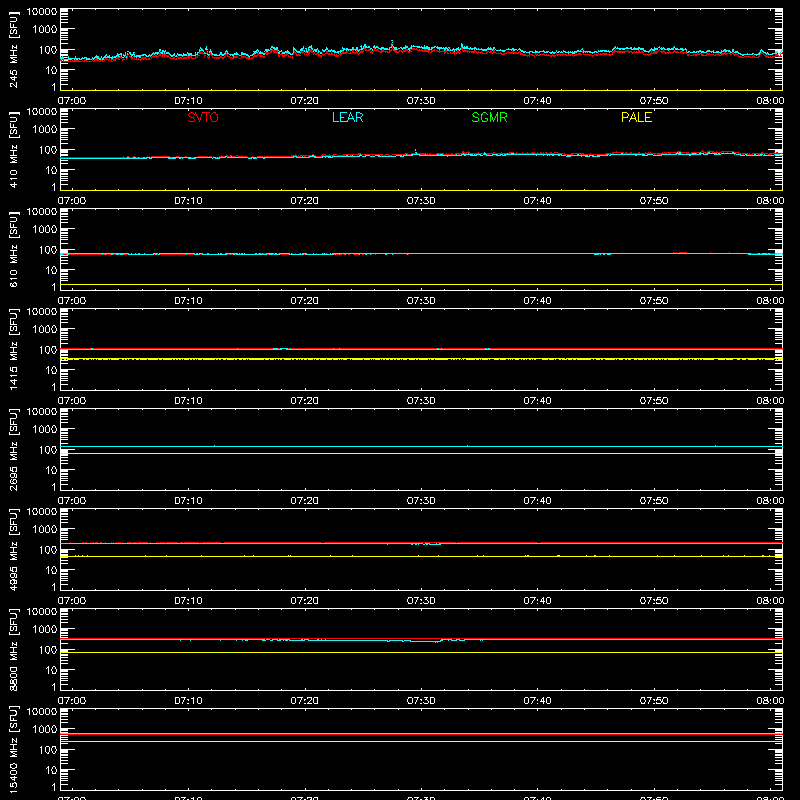The image size is (800, 800).
Task: Select the 8800 MHz [SFU] axis title
Action: pyautogui.click(x=13, y=649)
